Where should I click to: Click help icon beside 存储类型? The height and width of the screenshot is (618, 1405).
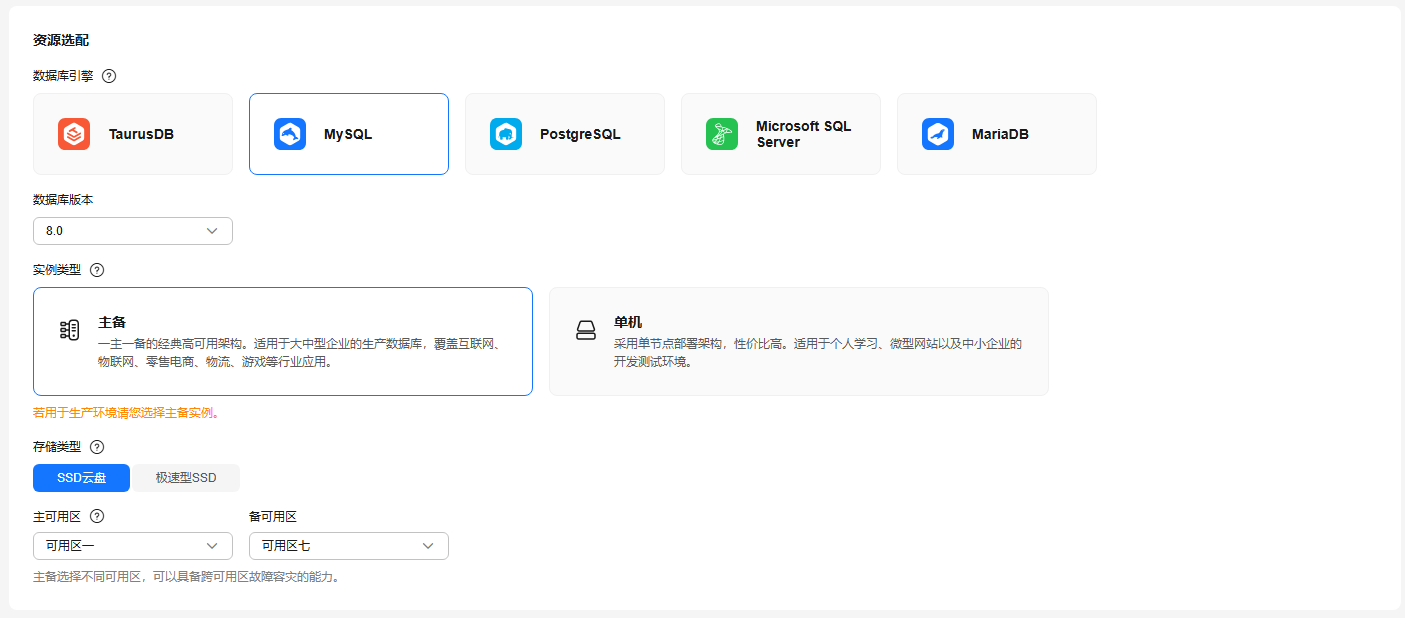97,447
